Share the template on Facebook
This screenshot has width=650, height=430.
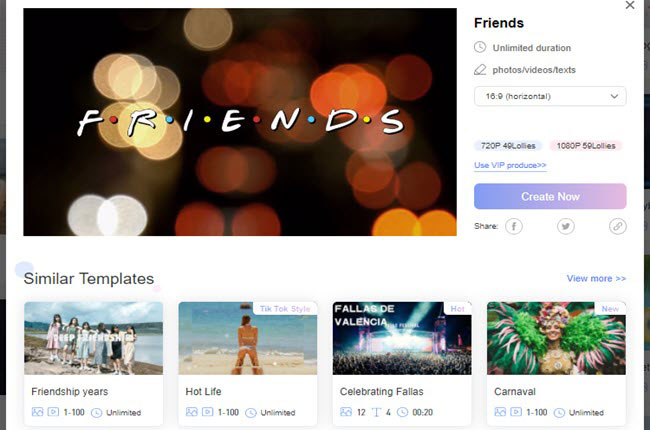(514, 226)
